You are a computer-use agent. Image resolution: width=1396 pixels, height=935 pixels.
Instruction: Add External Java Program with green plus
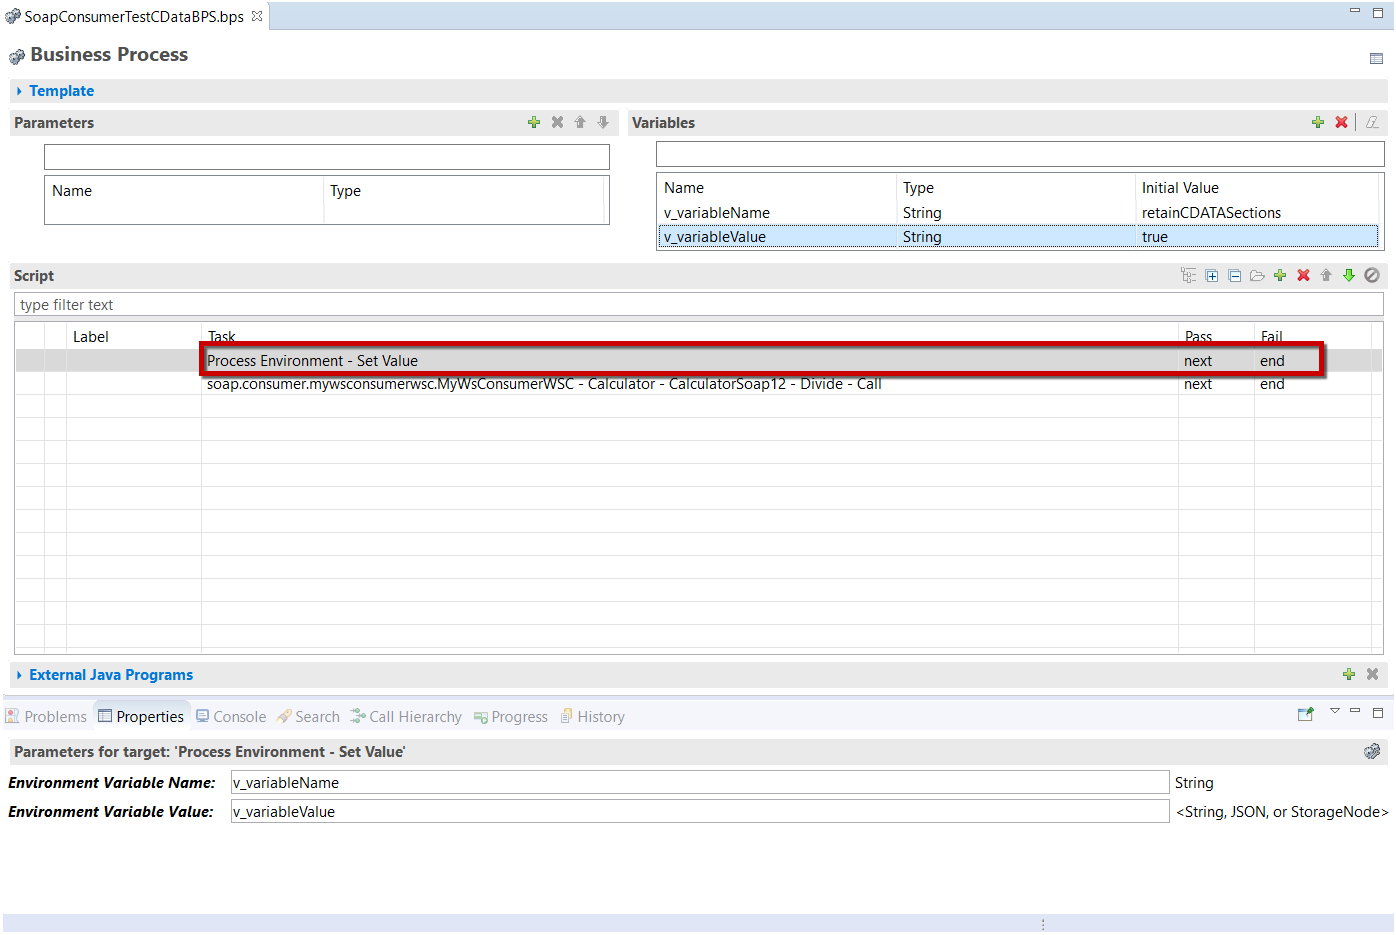tap(1349, 674)
